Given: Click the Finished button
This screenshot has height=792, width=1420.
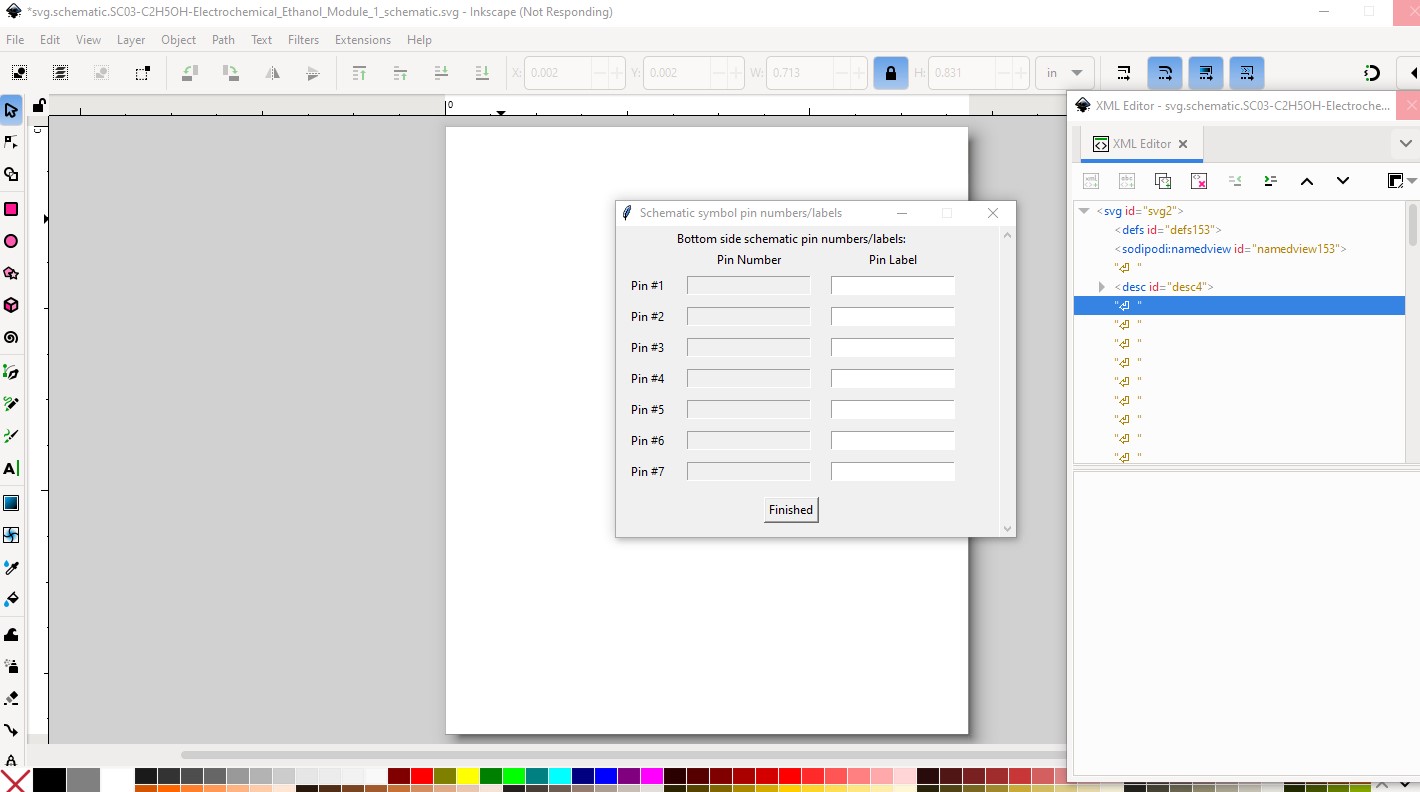Looking at the screenshot, I should coord(790,510).
